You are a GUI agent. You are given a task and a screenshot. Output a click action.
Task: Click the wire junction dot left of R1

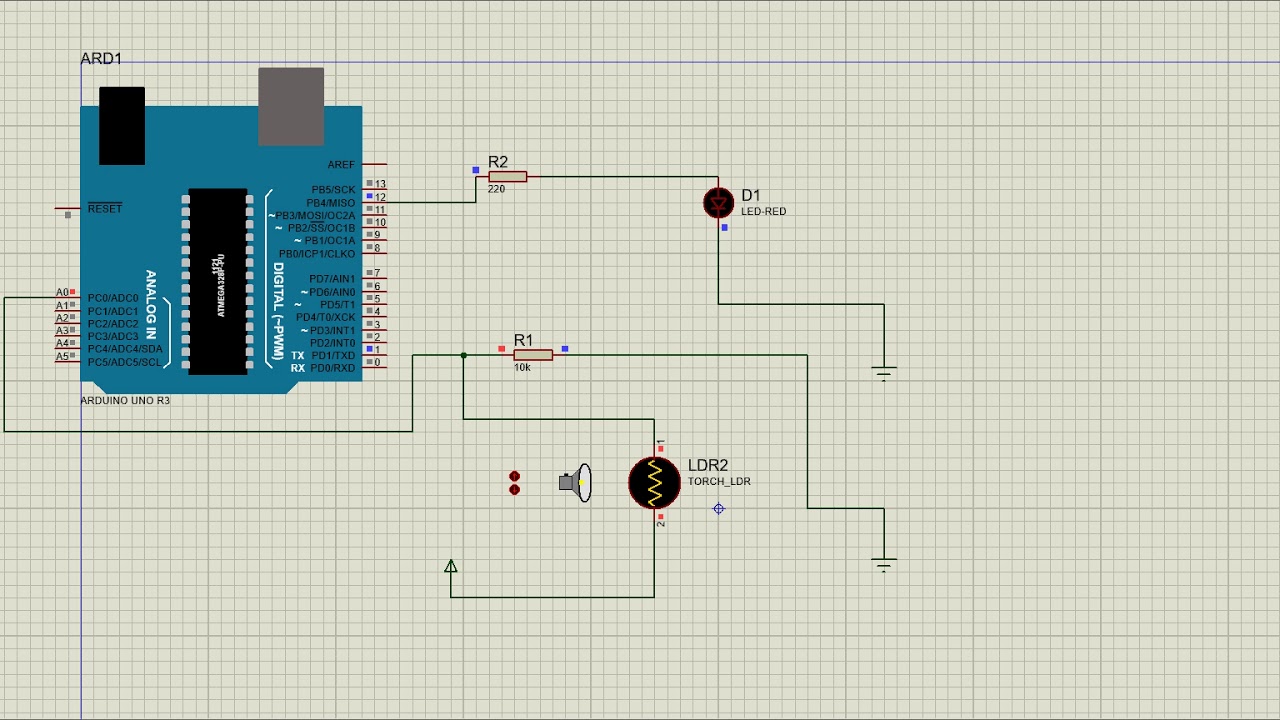[463, 355]
